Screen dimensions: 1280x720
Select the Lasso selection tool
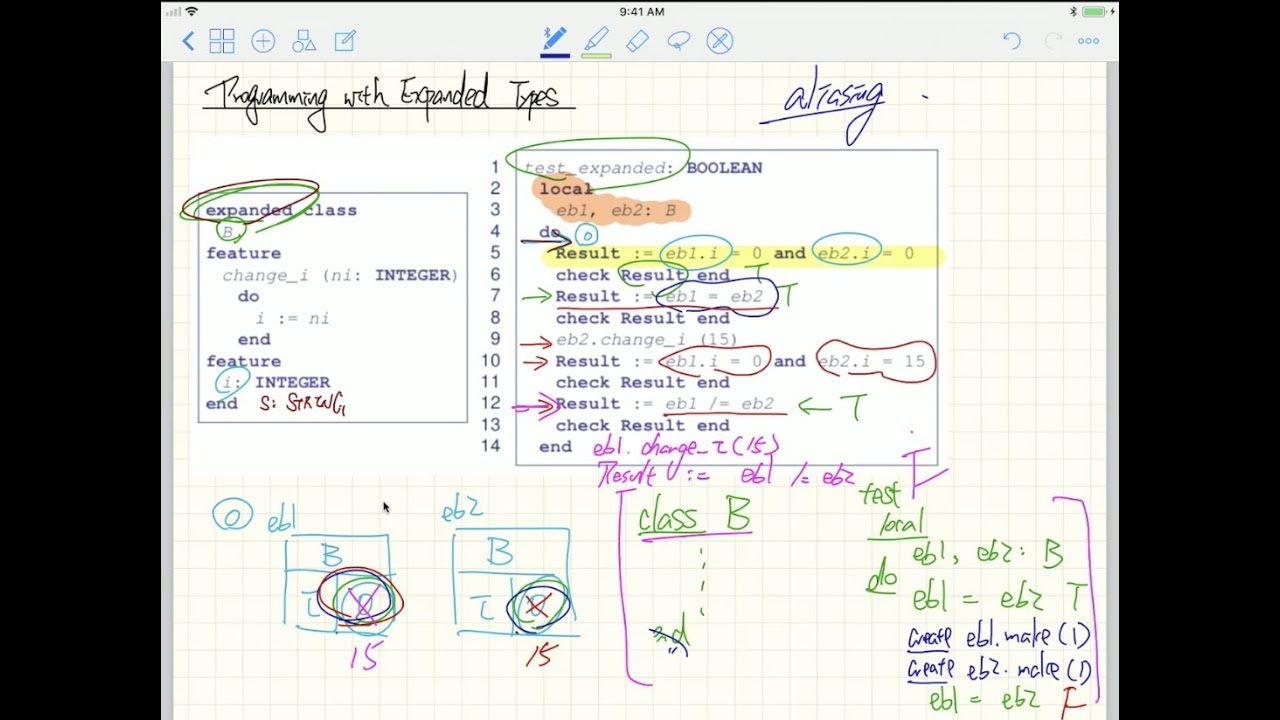point(678,41)
